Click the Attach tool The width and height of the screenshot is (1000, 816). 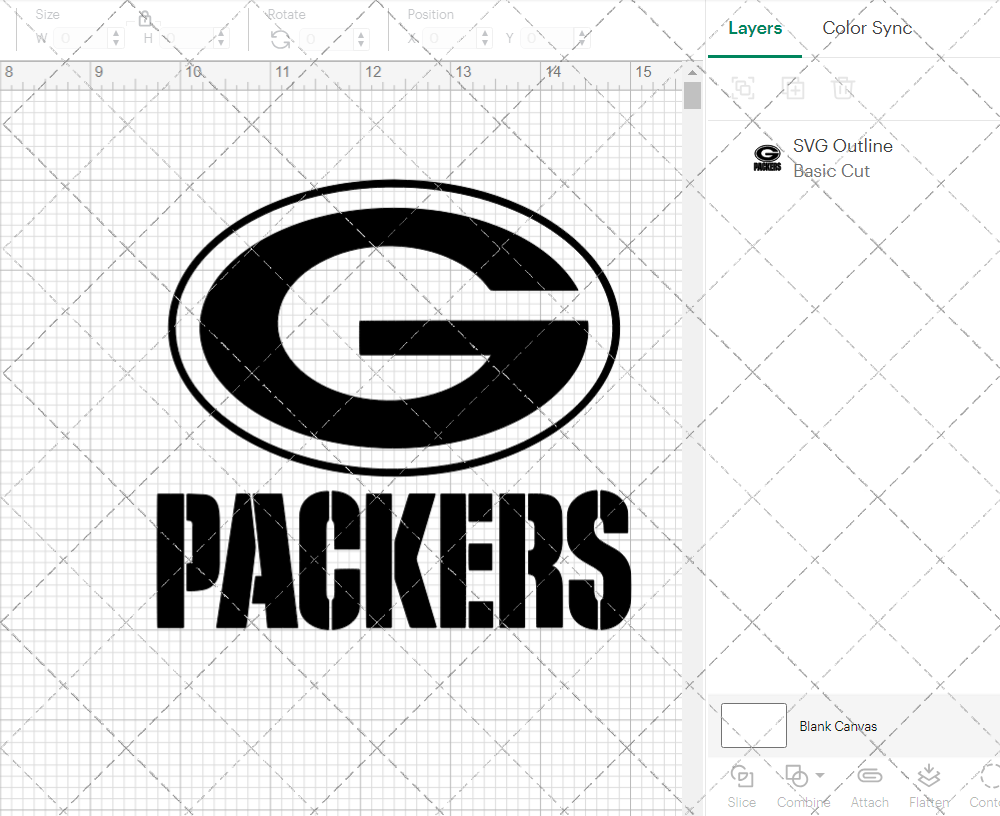click(869, 786)
